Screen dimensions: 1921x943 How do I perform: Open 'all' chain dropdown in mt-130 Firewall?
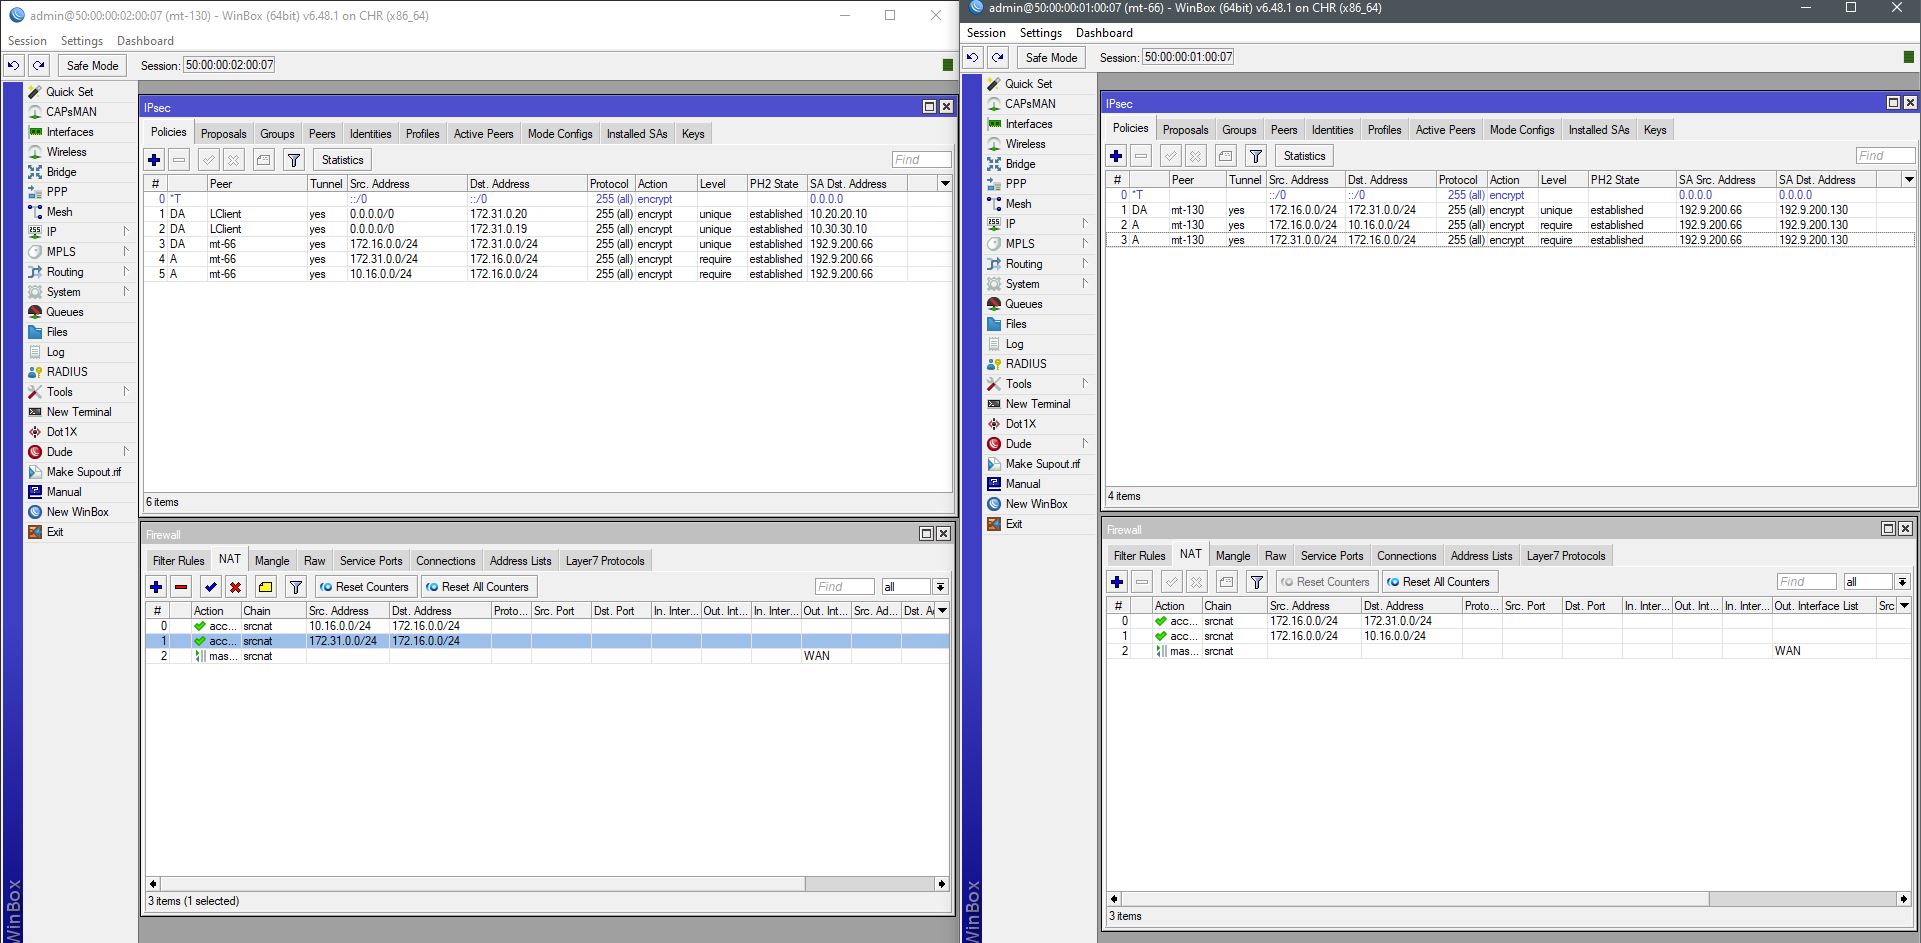[x=940, y=587]
